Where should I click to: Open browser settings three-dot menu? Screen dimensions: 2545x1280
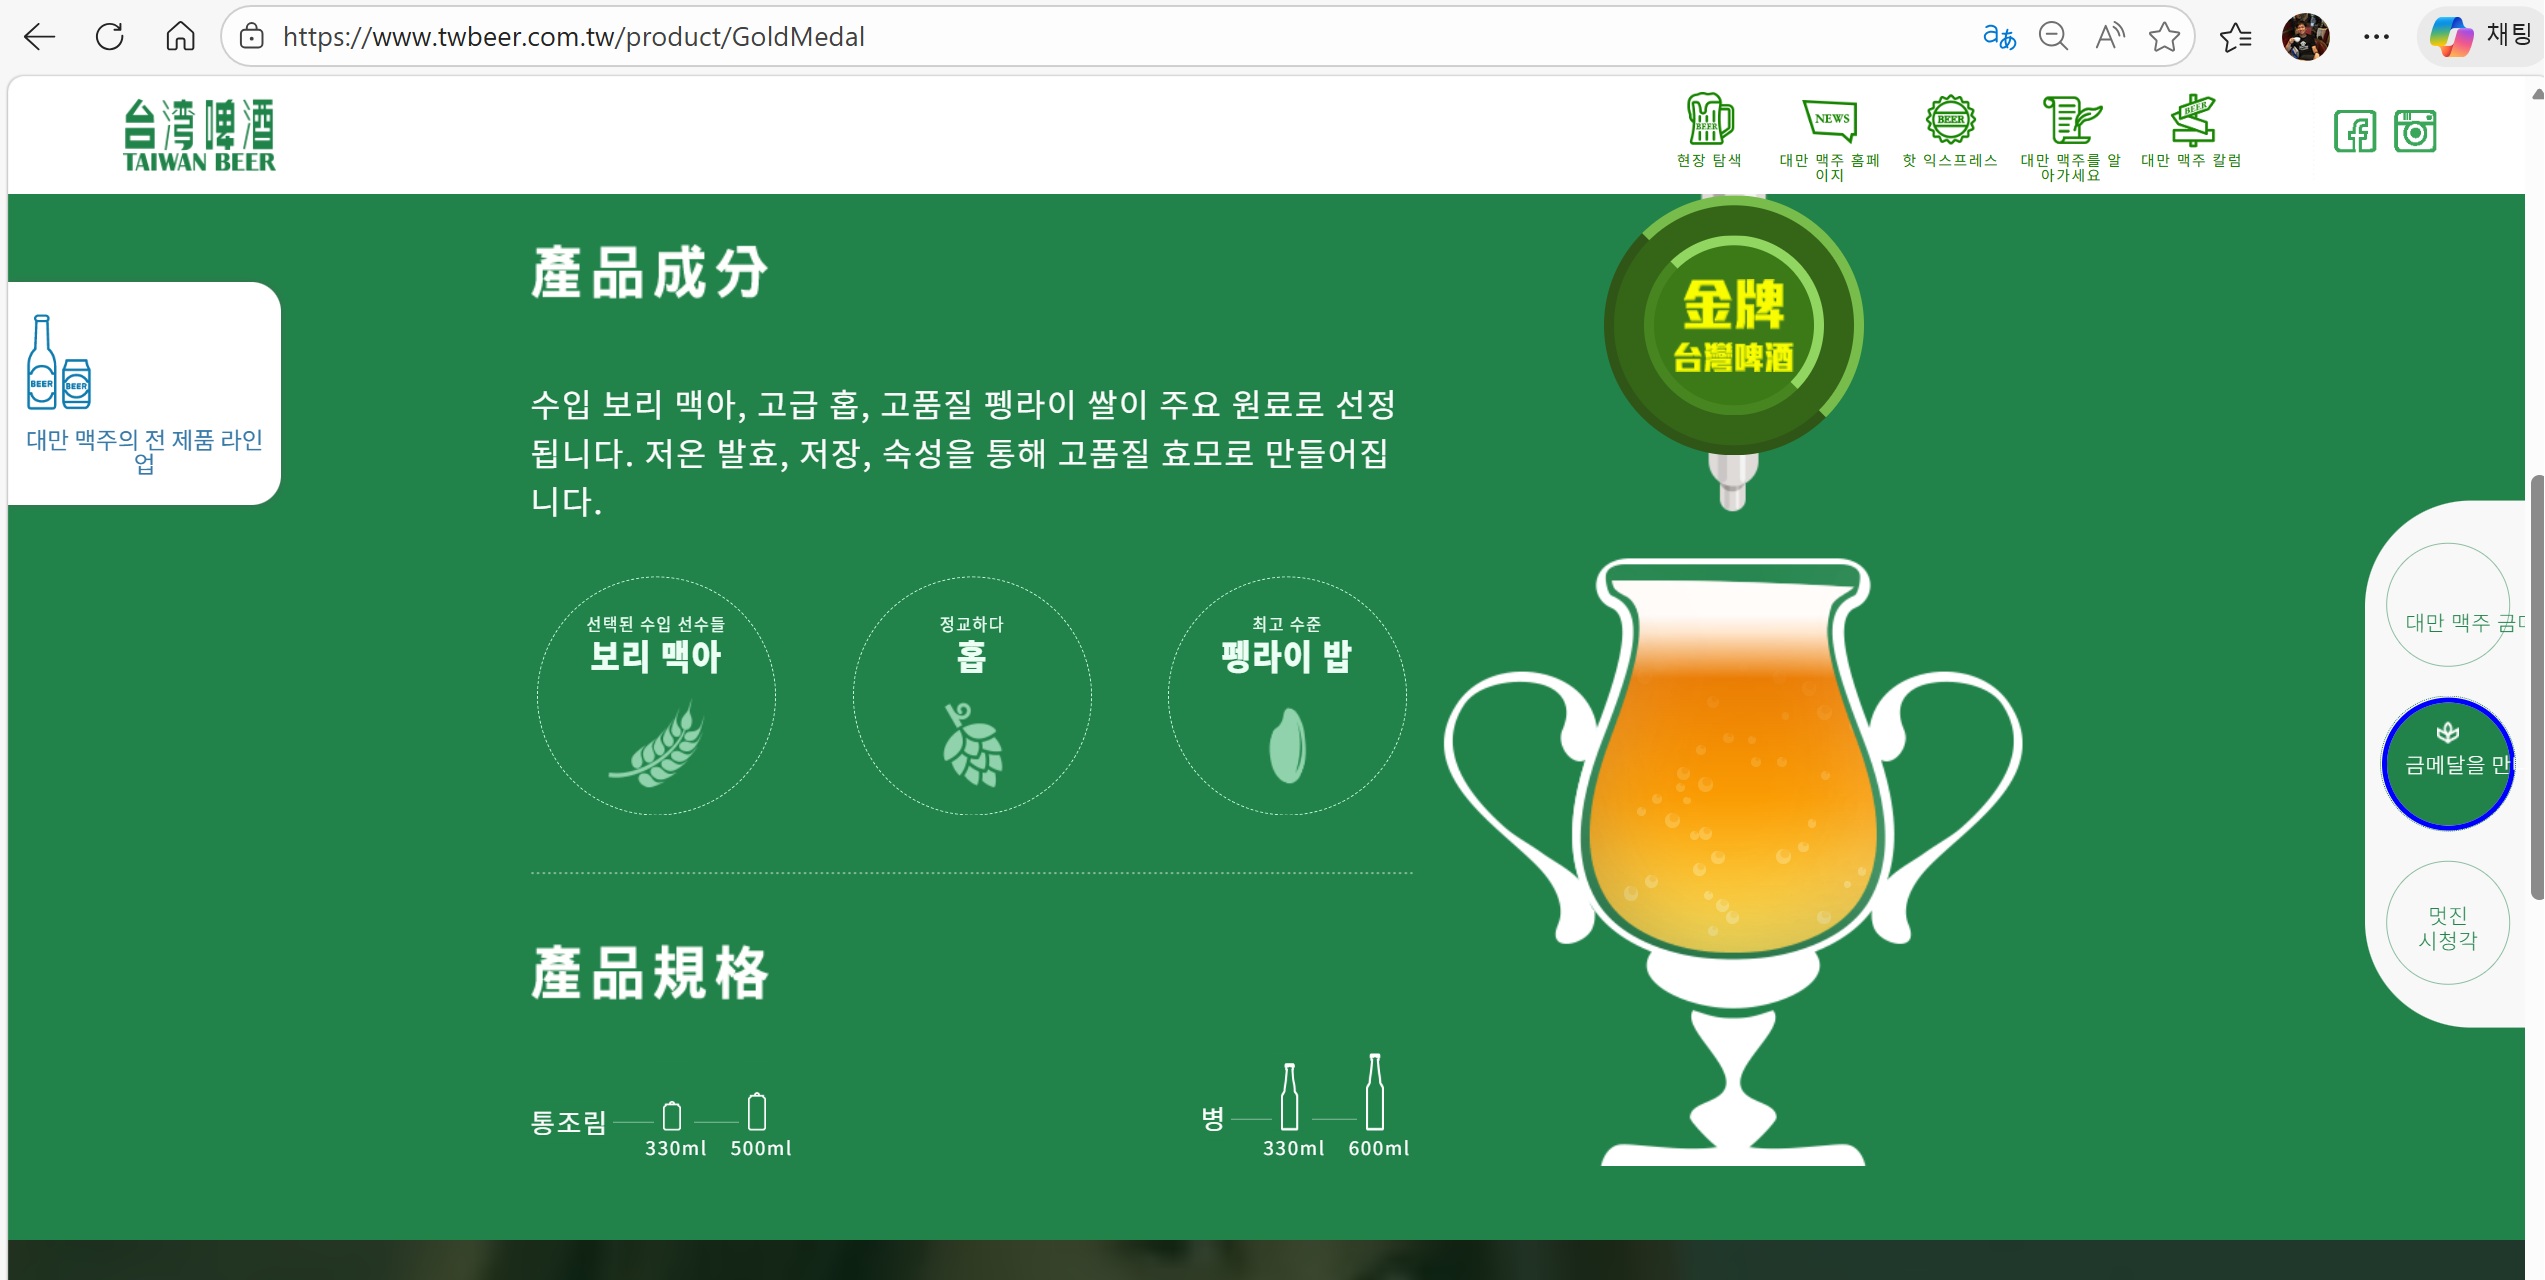click(2376, 37)
